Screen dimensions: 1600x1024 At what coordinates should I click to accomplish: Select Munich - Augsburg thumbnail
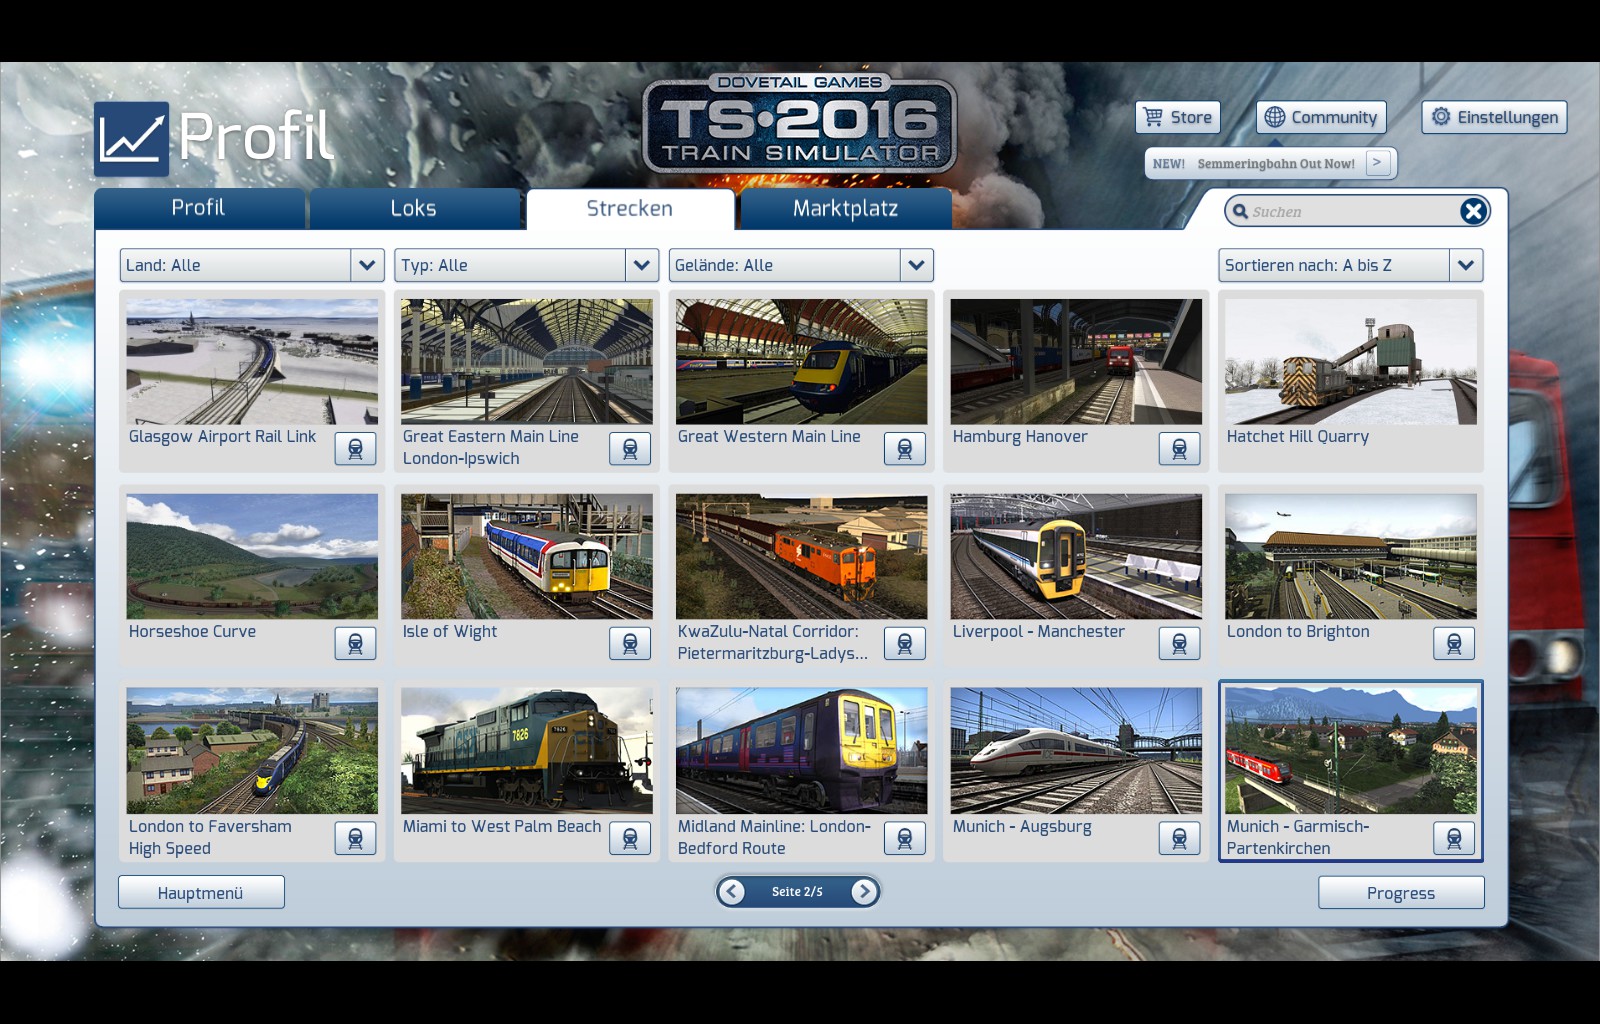(1076, 750)
